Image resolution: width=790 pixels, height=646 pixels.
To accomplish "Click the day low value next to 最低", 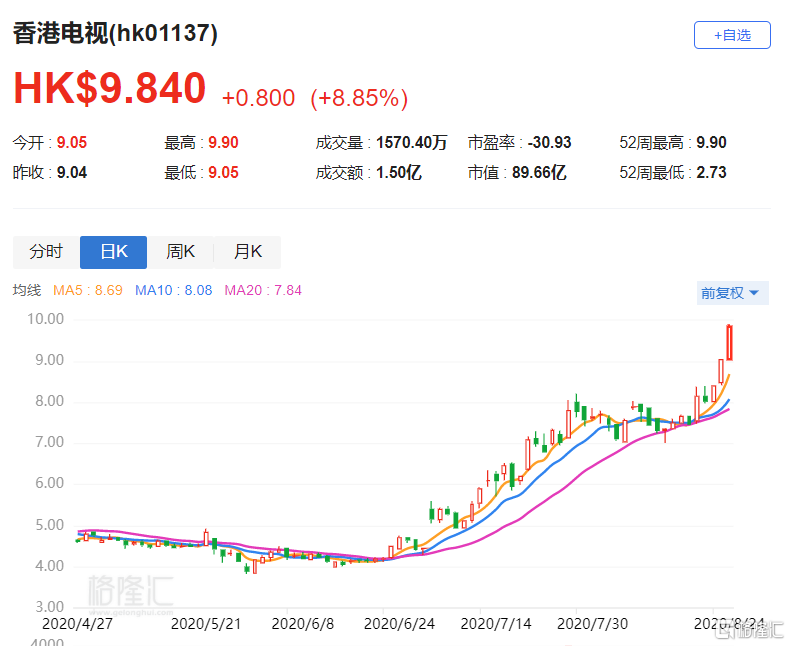I will (223, 173).
